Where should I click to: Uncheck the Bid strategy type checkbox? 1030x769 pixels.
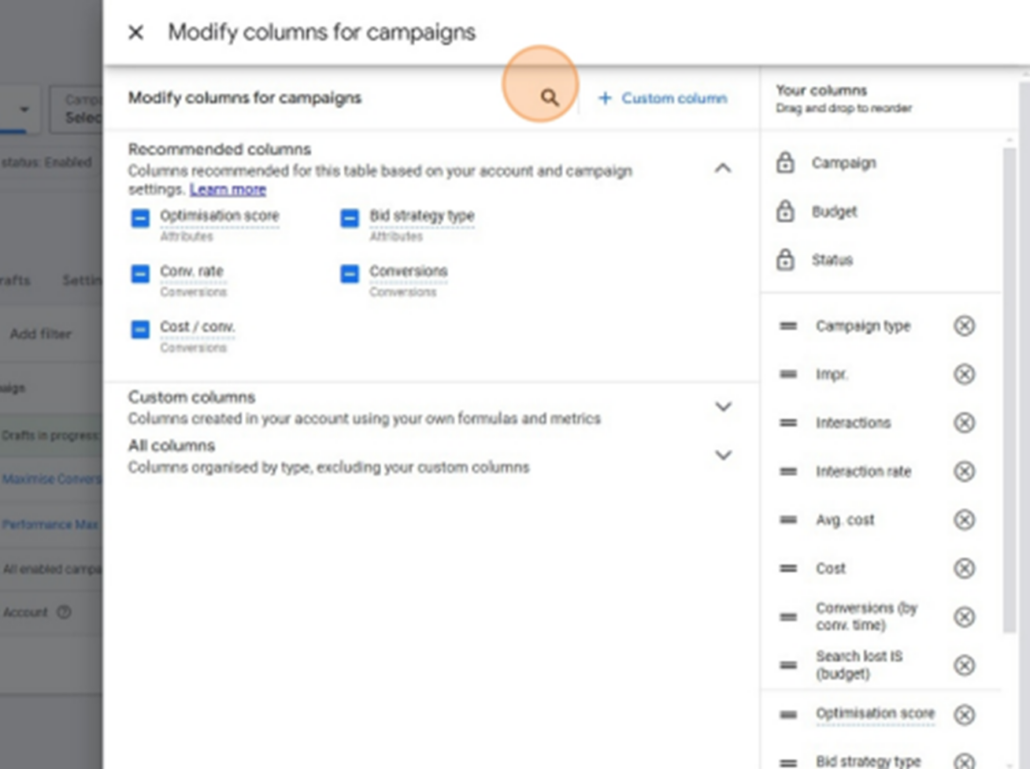coord(349,218)
